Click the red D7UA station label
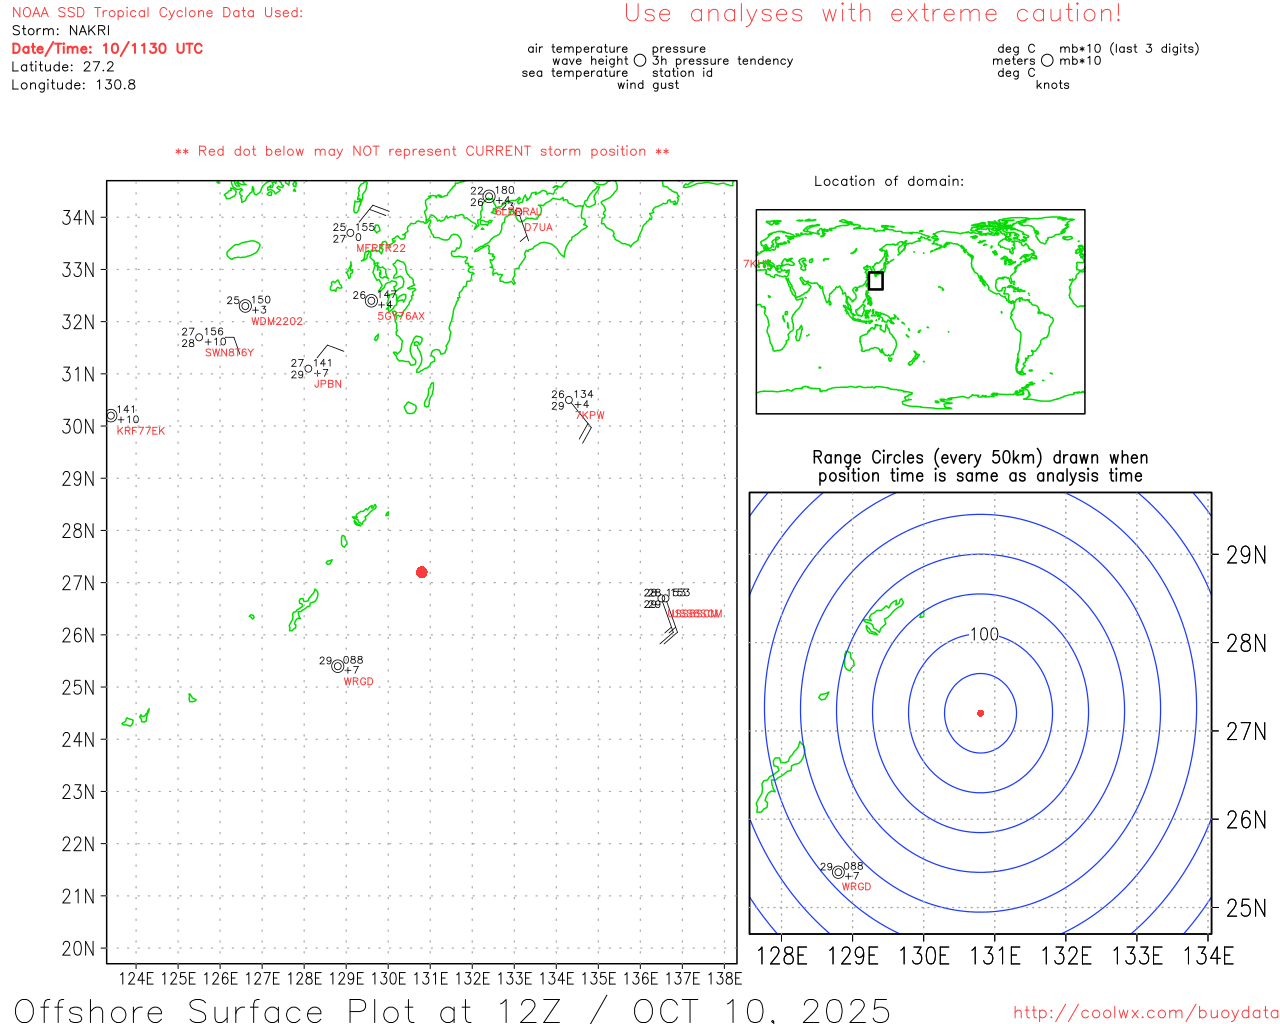 click(538, 228)
